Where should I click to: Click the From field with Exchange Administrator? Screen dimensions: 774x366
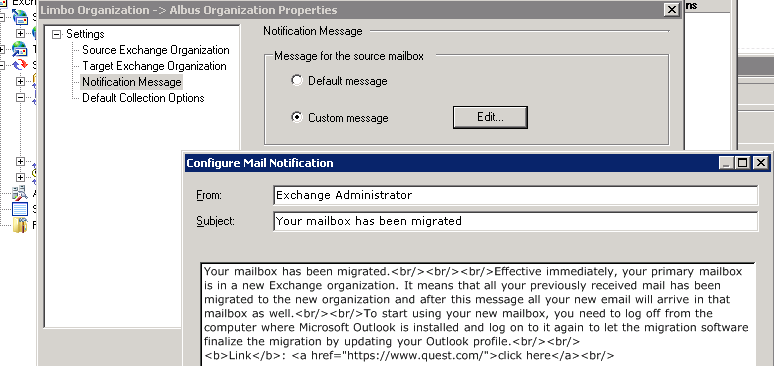point(515,195)
